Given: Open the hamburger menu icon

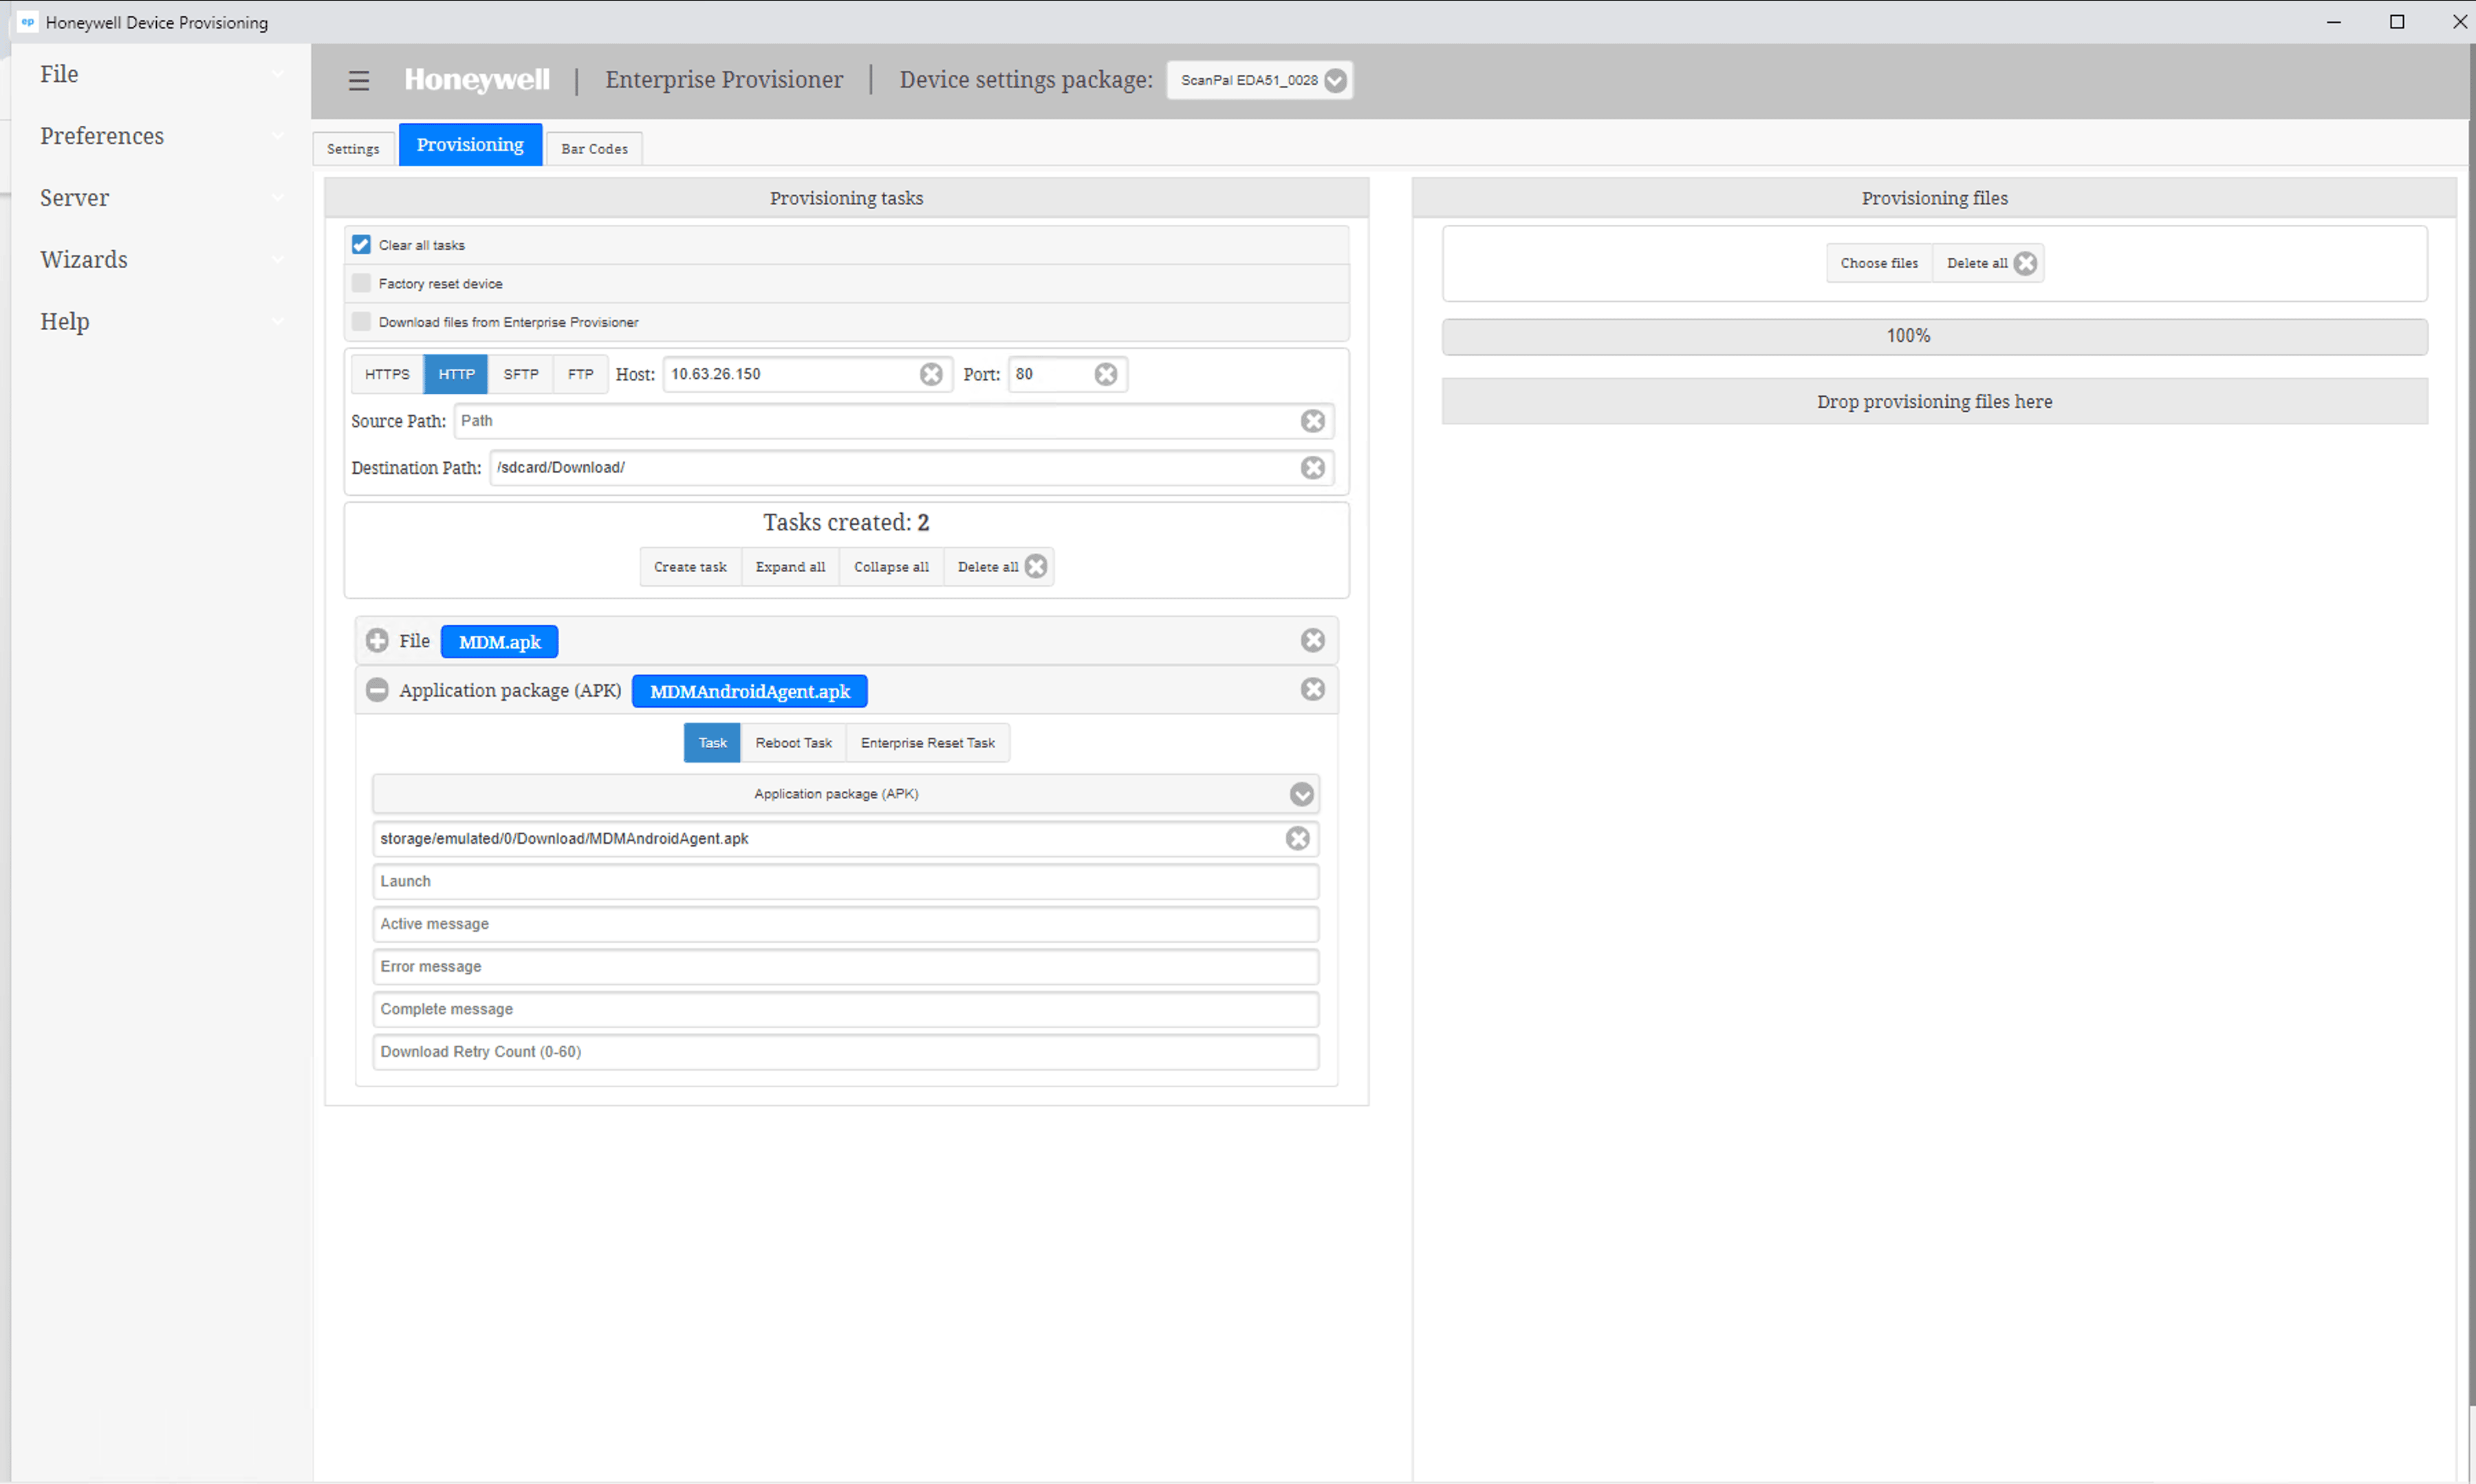Looking at the screenshot, I should (x=358, y=80).
